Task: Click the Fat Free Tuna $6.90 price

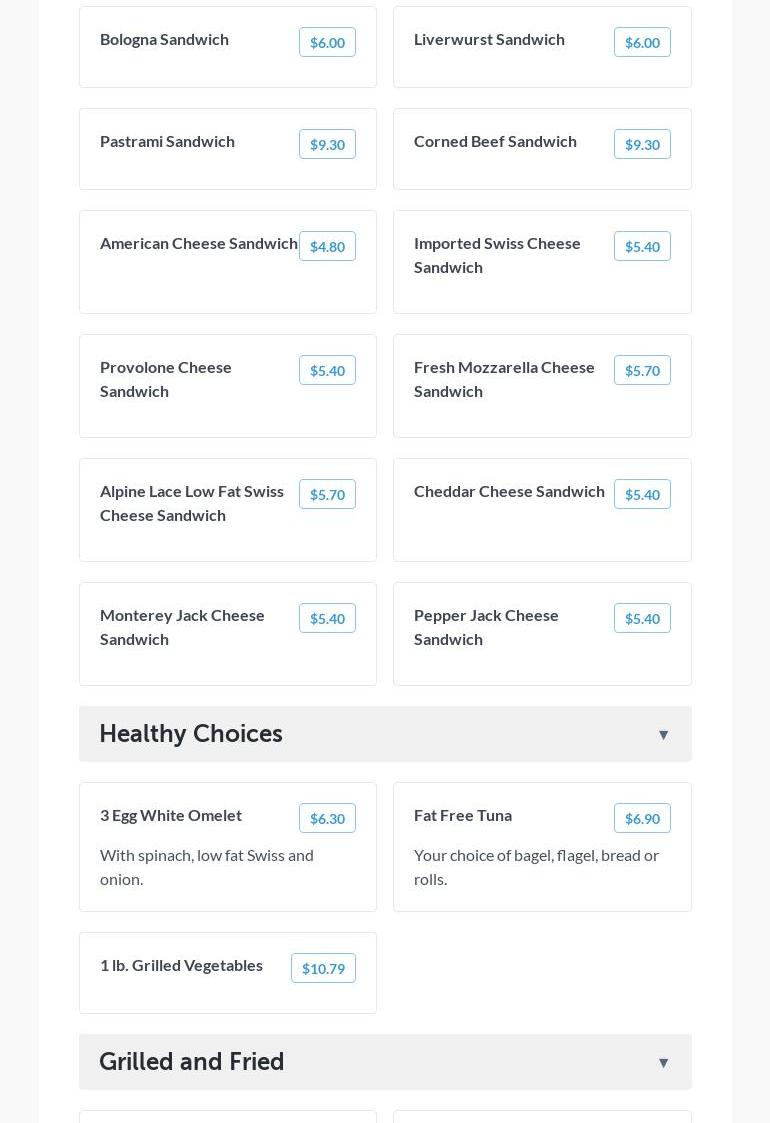Action: (x=642, y=818)
